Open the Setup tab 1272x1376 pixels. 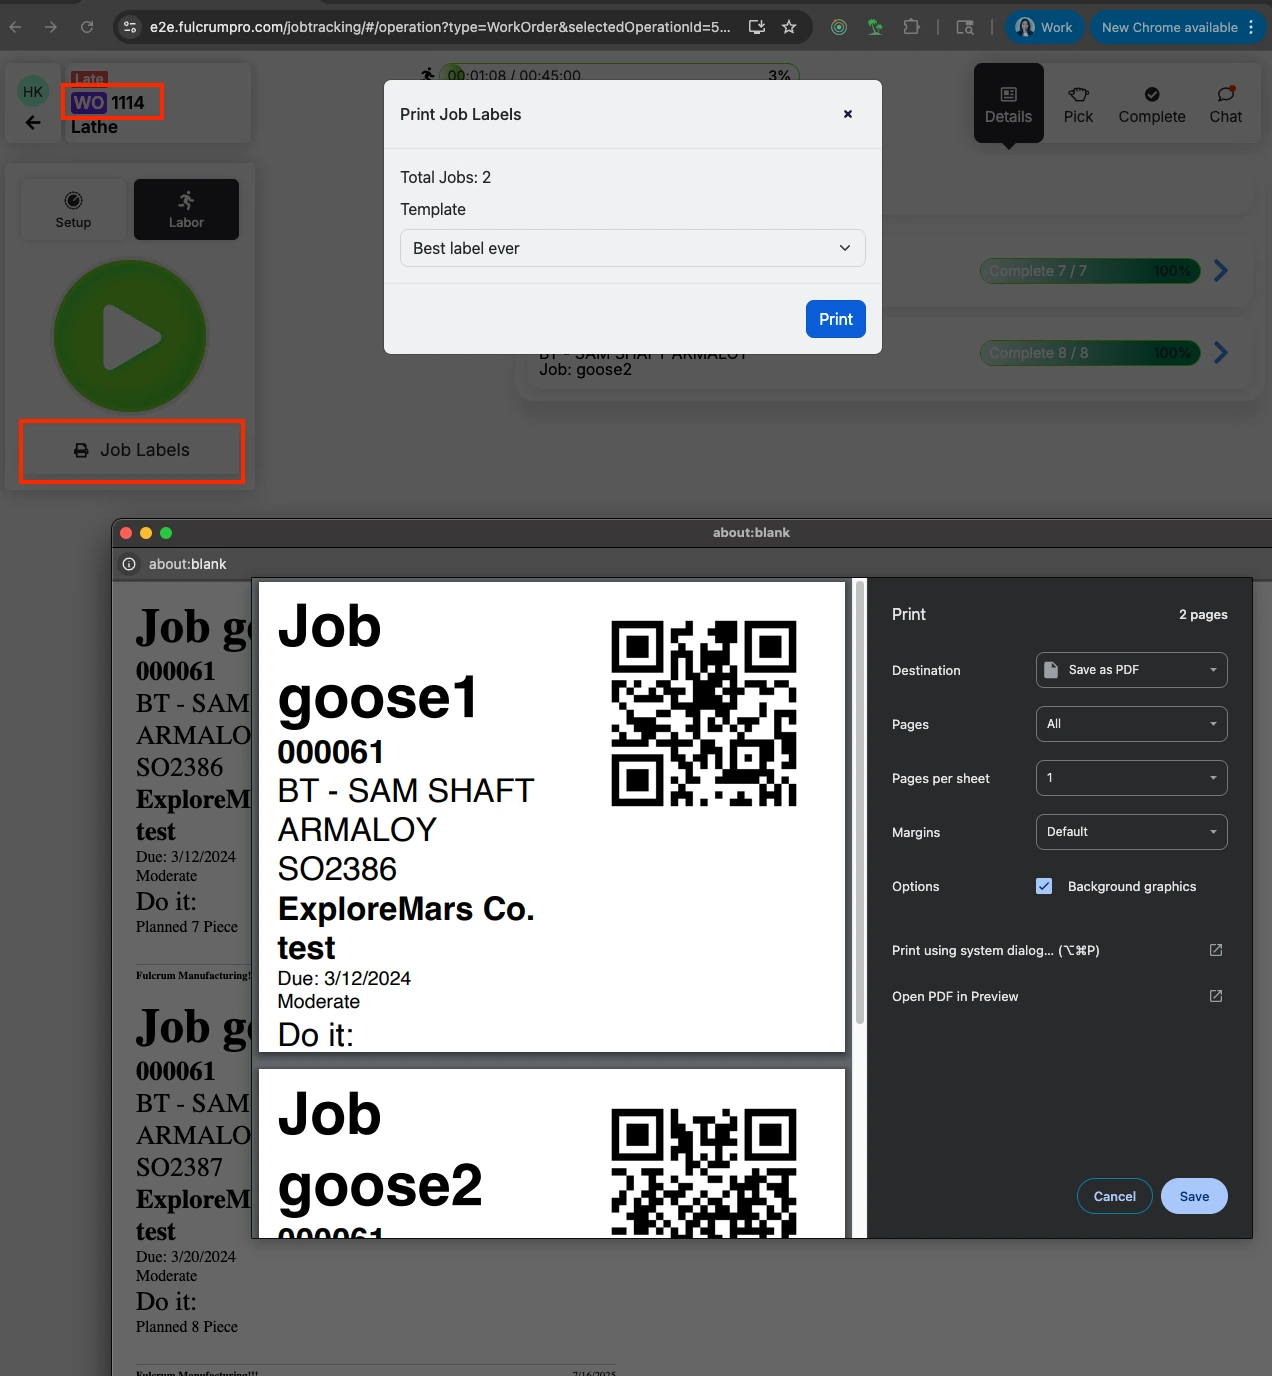pos(73,209)
